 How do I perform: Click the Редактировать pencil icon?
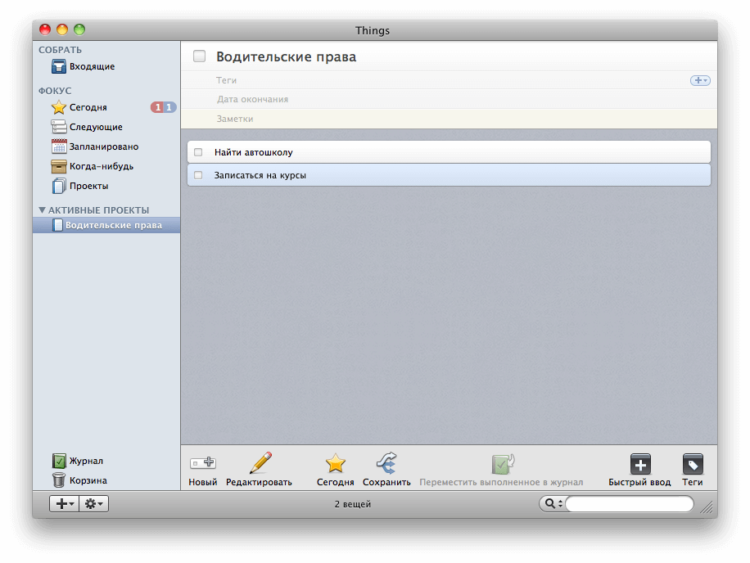tap(261, 463)
